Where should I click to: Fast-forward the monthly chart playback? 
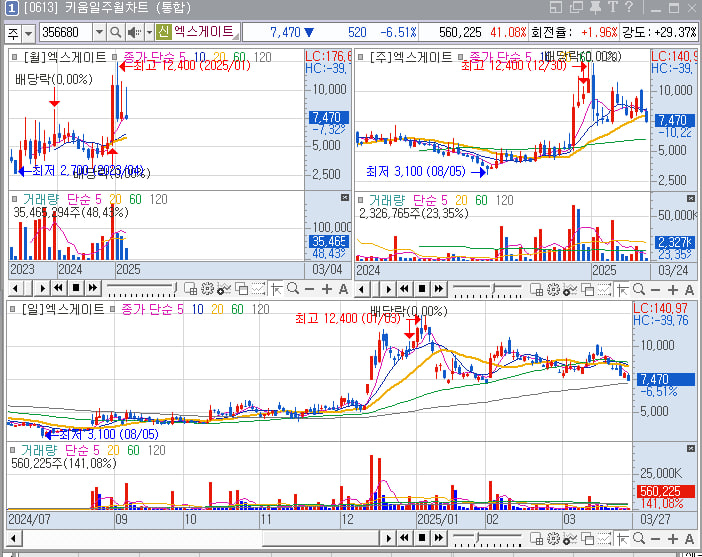(93, 288)
